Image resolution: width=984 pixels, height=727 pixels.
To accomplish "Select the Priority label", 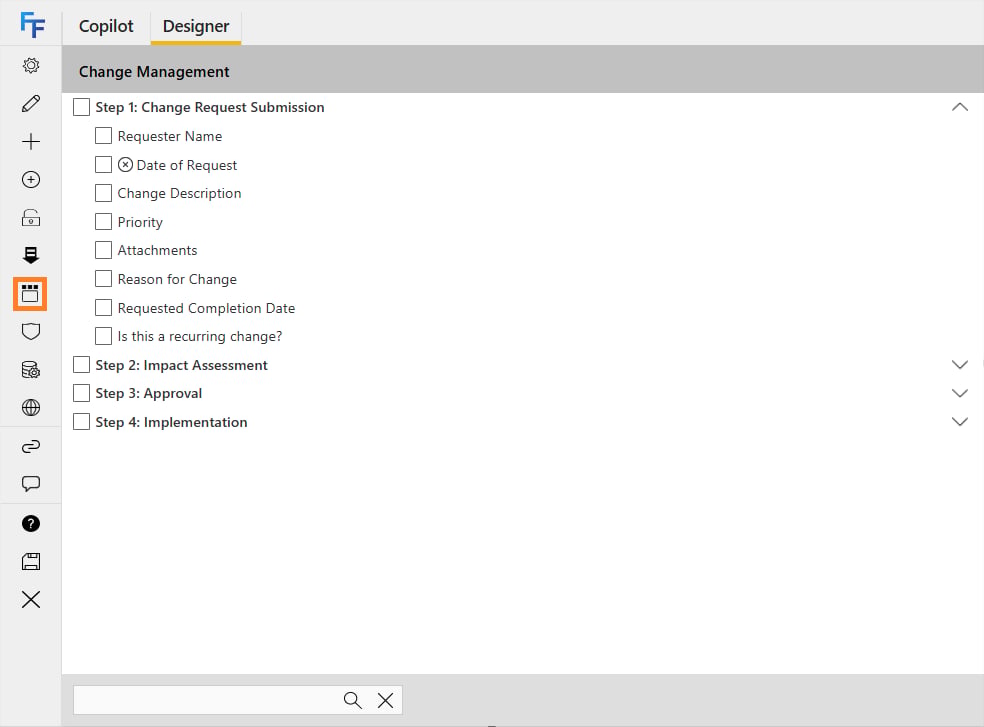I will [140, 222].
